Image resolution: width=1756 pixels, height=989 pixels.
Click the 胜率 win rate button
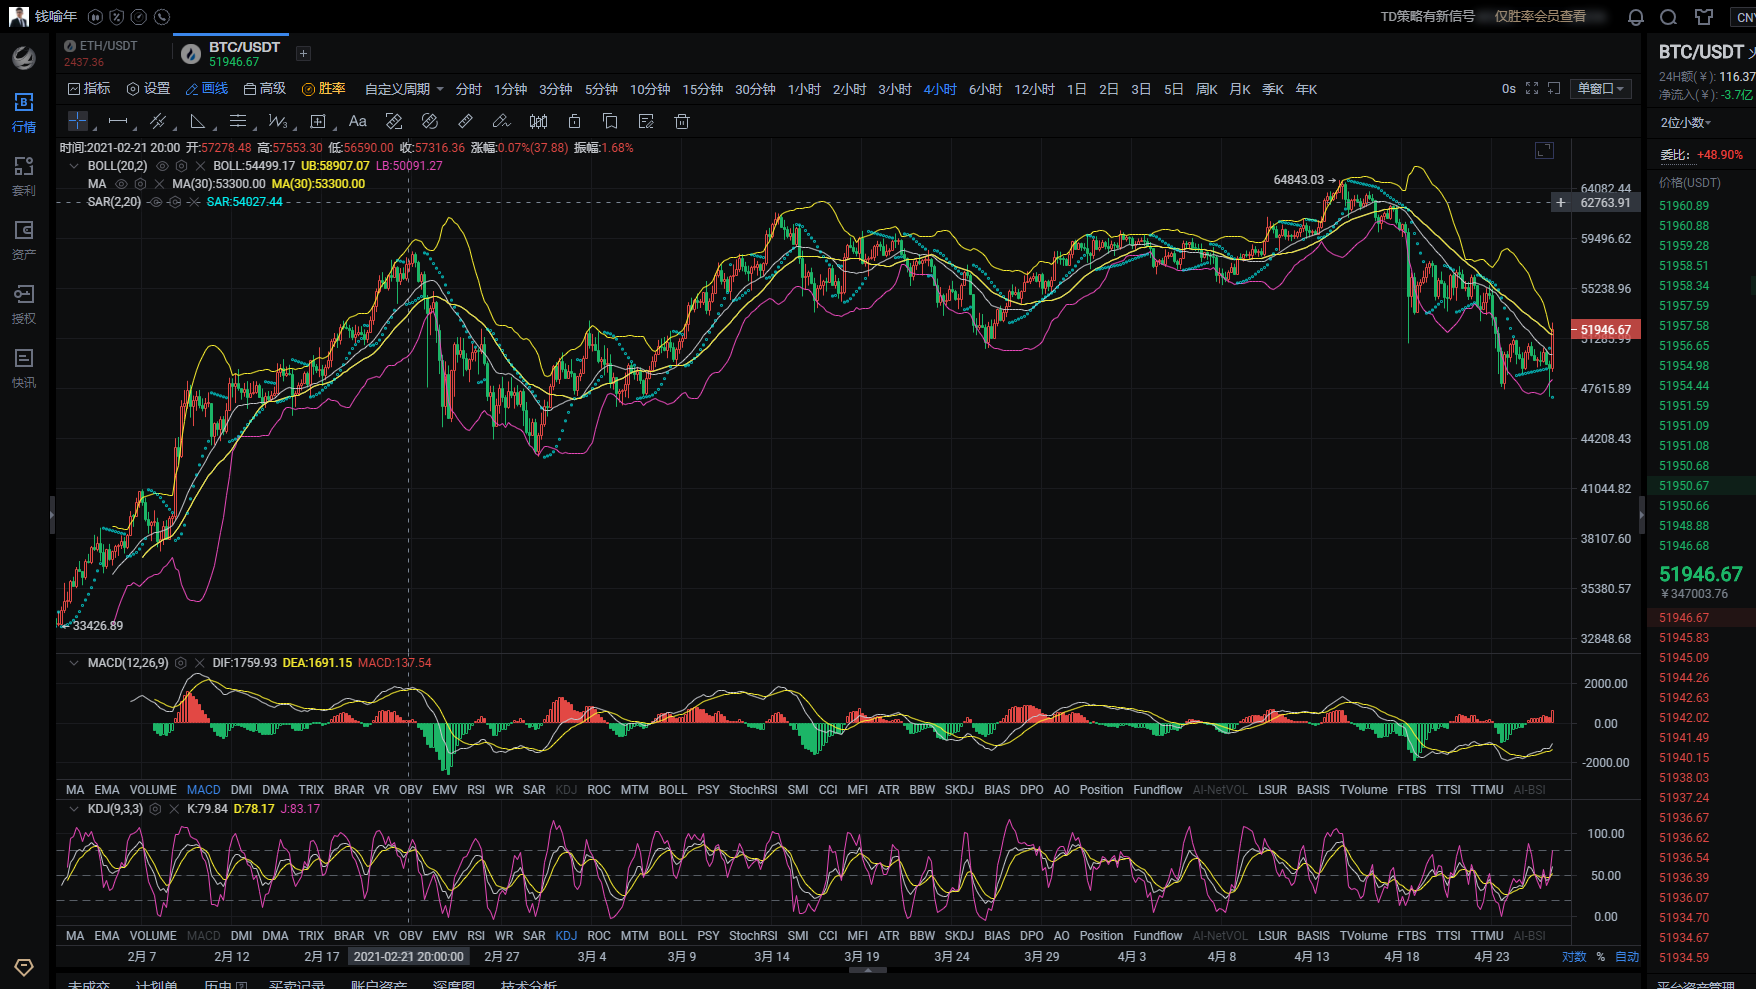pos(324,89)
